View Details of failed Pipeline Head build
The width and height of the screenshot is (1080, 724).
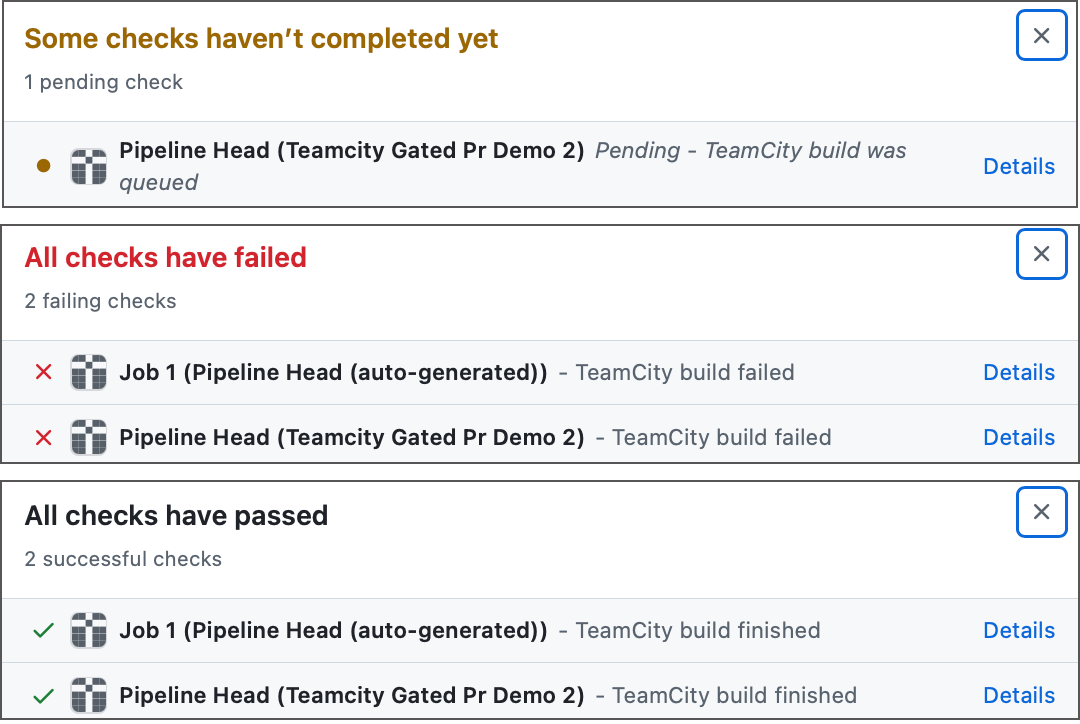1019,437
